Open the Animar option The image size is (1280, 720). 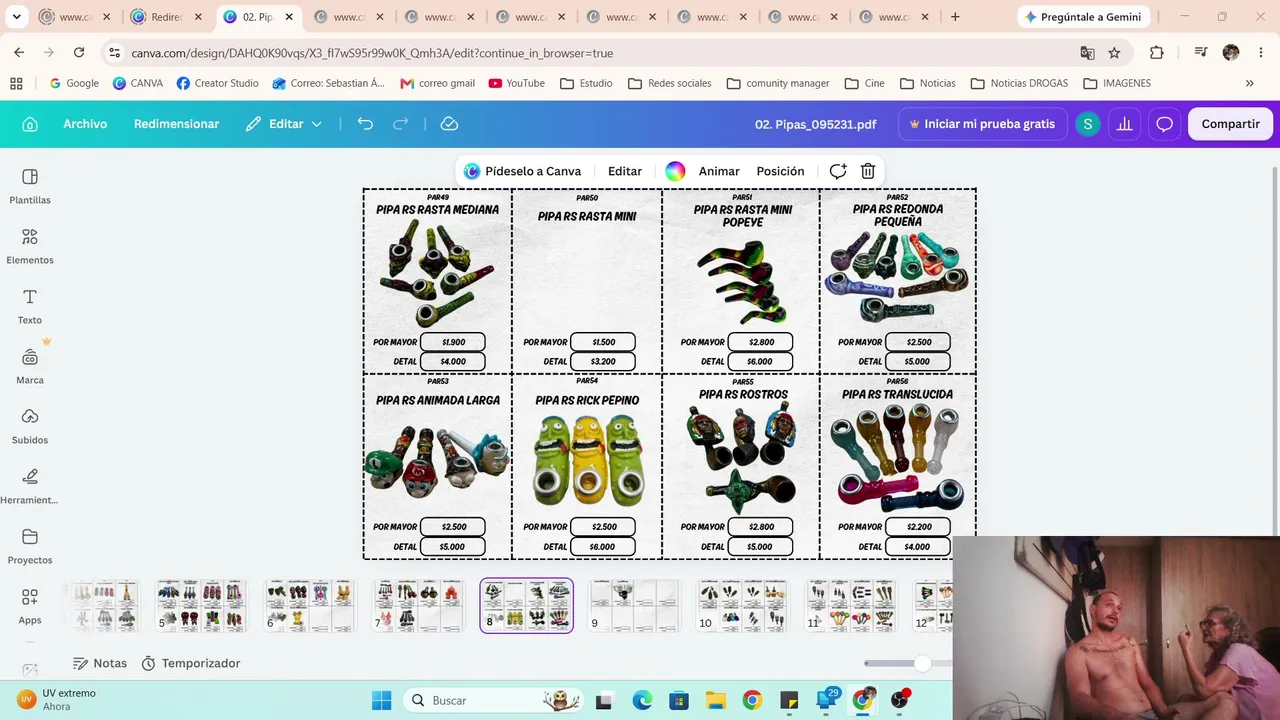click(719, 171)
